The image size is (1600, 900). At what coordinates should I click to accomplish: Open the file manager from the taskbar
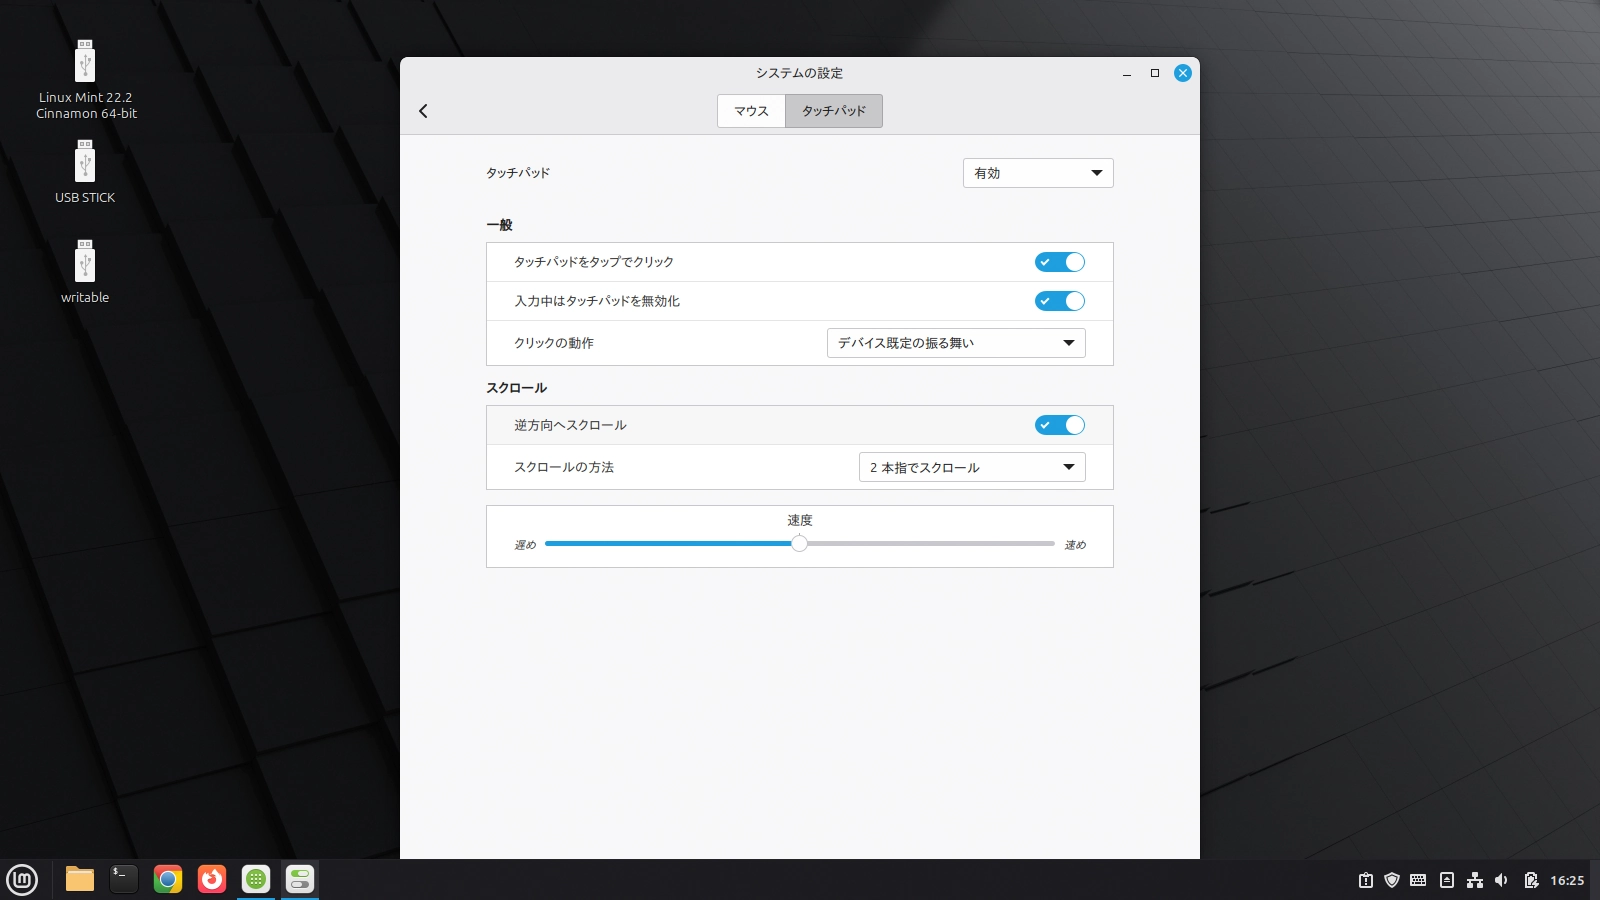pos(77,880)
